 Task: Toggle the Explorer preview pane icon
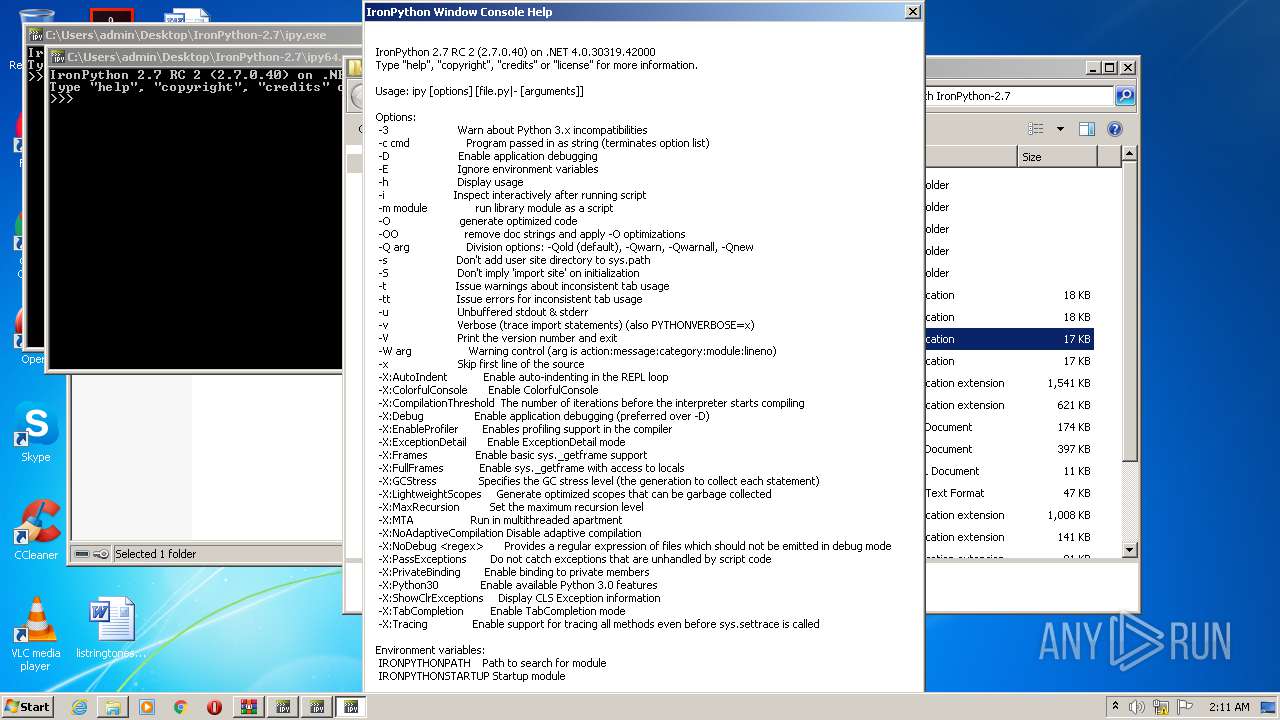point(1087,129)
